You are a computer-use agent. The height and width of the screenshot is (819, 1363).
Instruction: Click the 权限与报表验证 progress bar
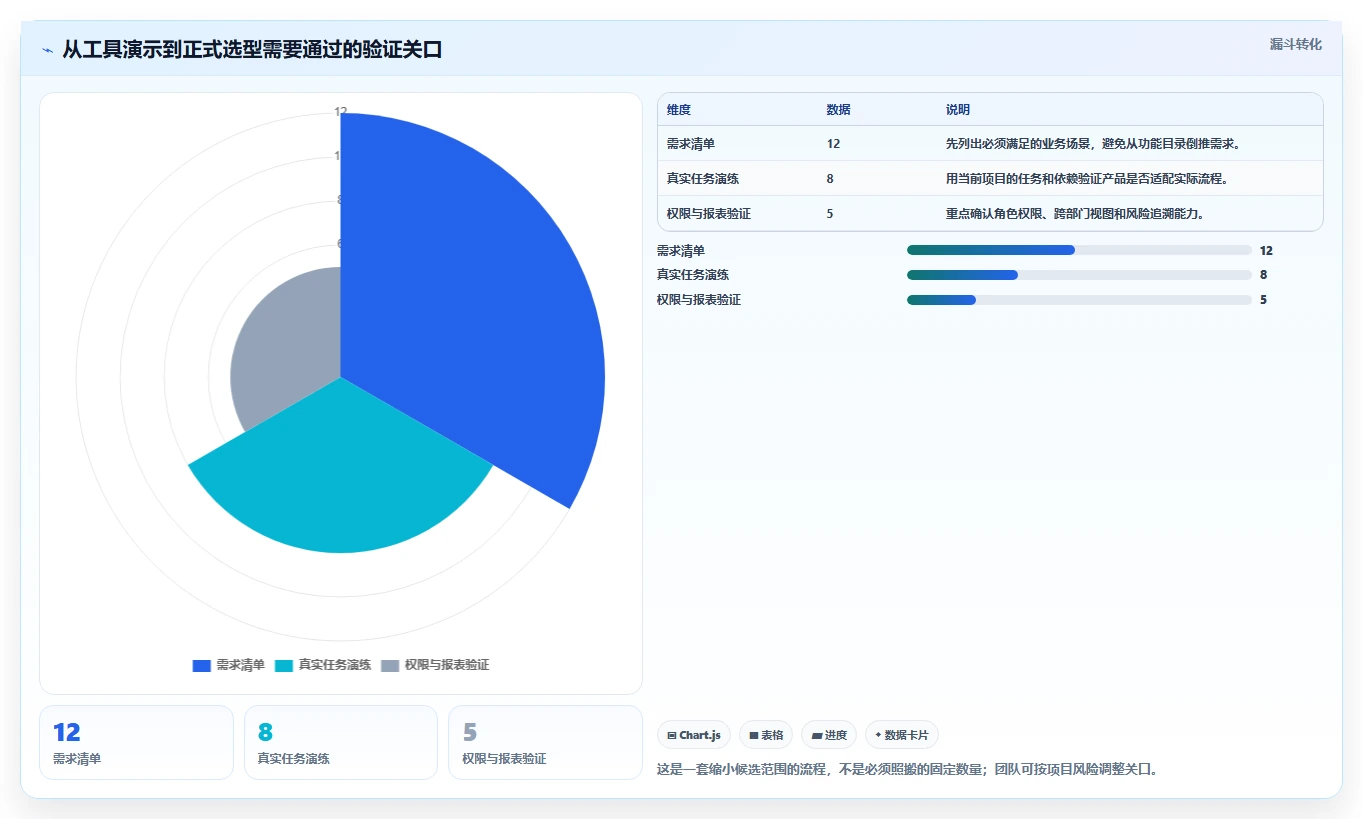(1079, 300)
